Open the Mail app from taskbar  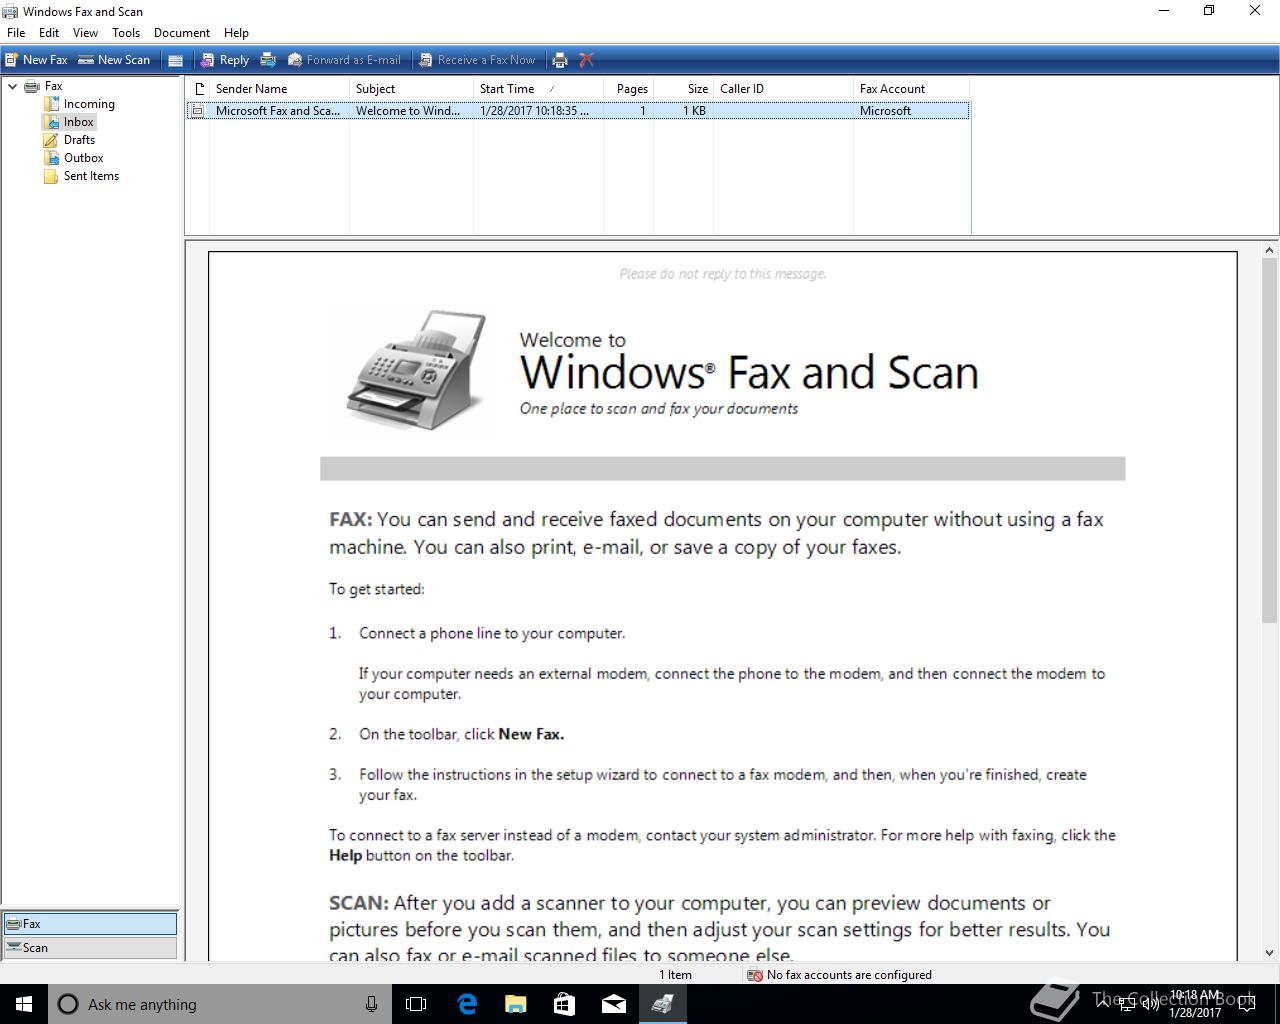[x=613, y=1004]
